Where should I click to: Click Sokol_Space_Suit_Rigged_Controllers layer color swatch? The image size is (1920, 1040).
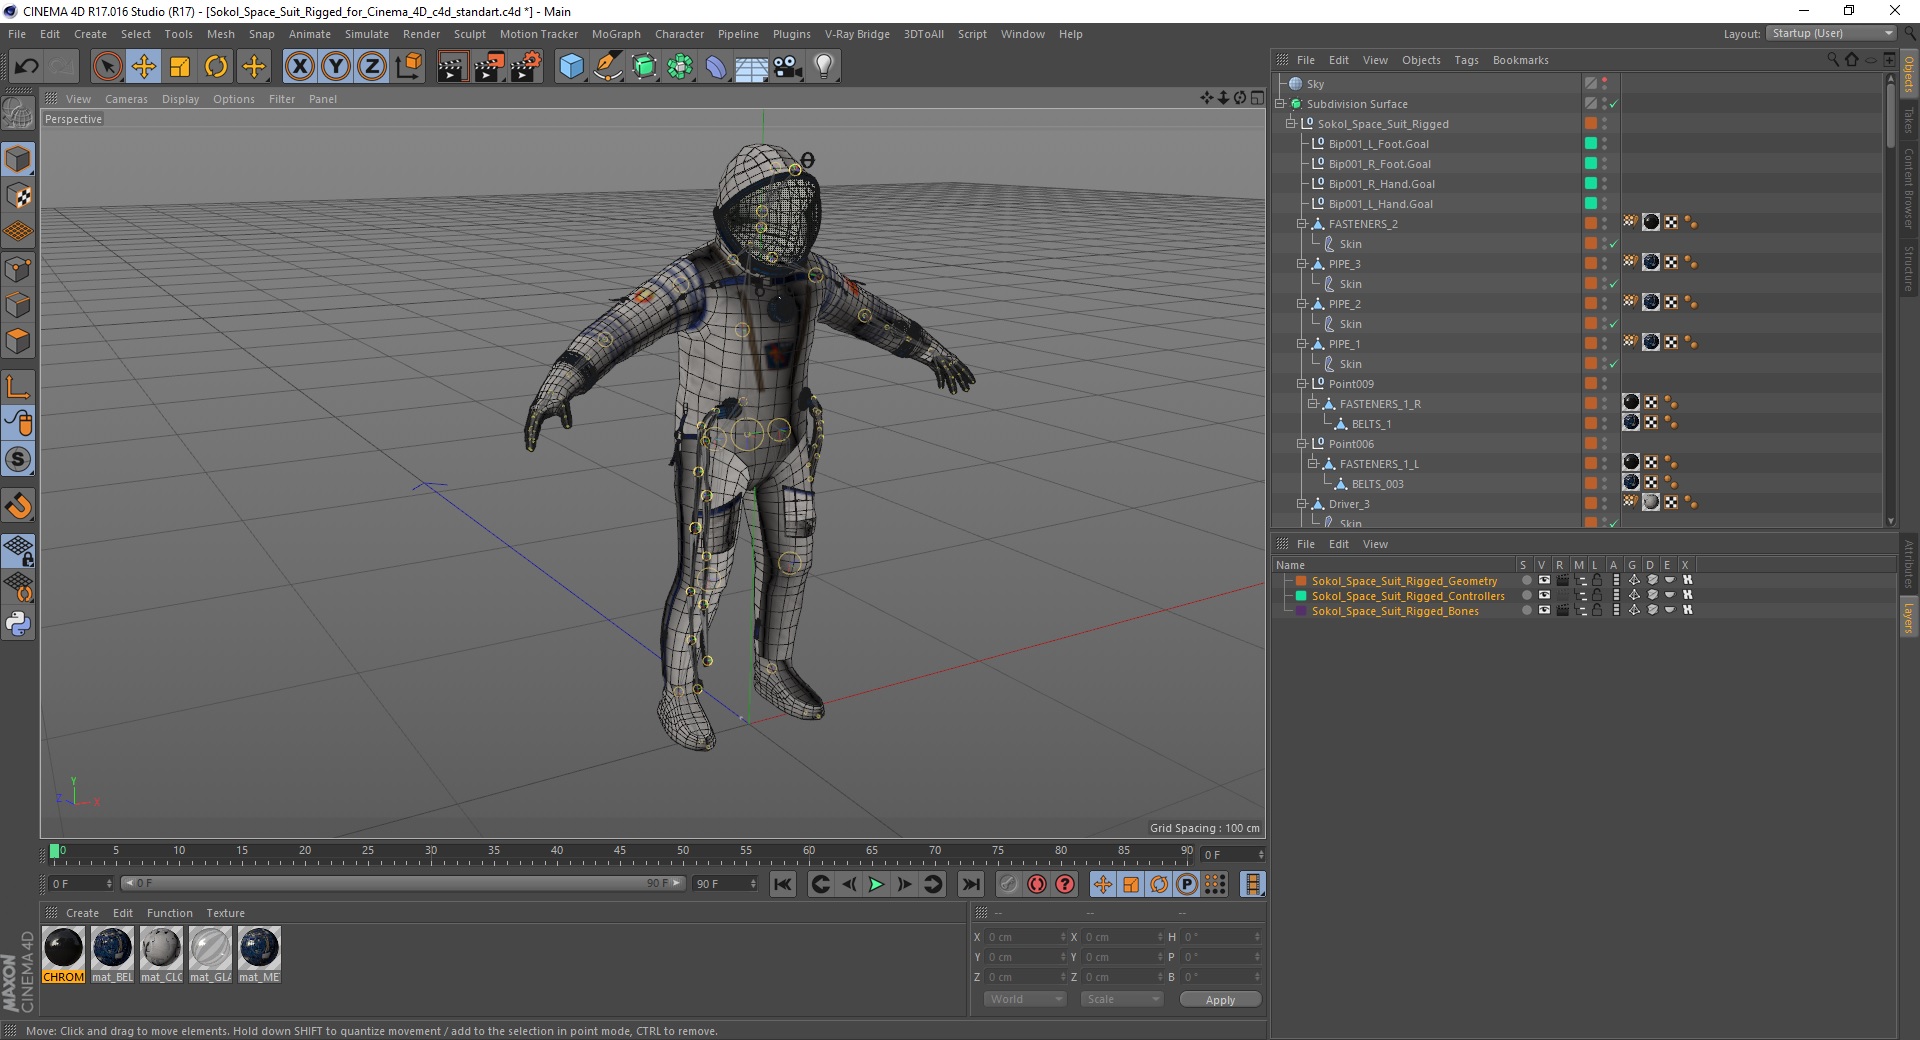(x=1301, y=596)
